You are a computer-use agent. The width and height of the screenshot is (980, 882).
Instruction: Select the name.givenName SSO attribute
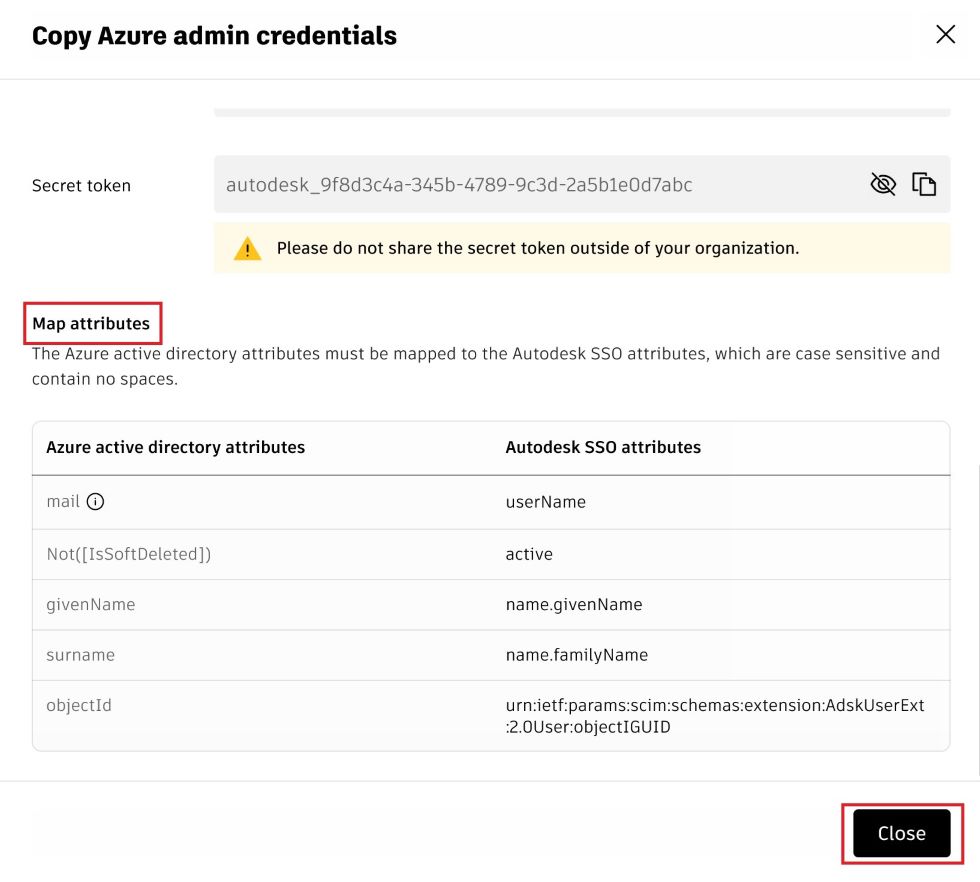[x=574, y=604]
